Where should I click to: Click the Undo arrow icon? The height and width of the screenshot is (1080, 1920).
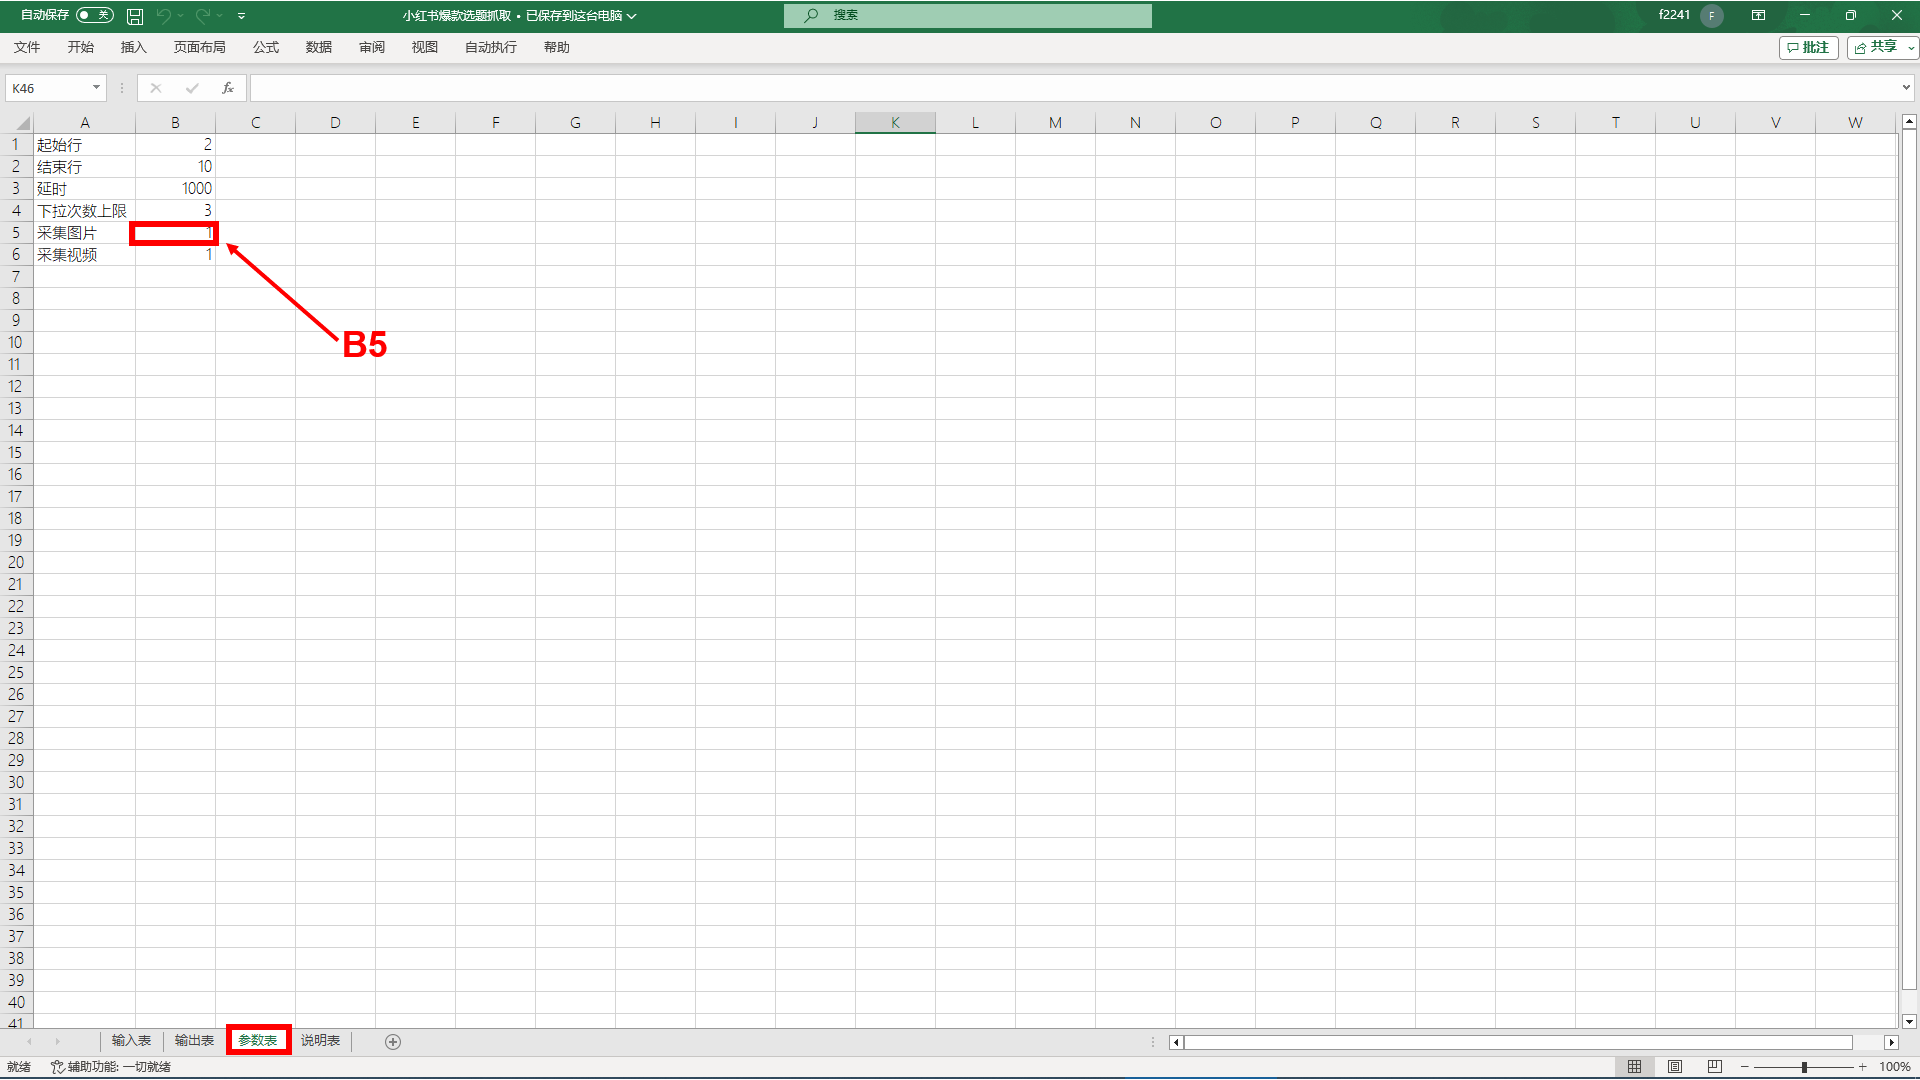coord(163,16)
